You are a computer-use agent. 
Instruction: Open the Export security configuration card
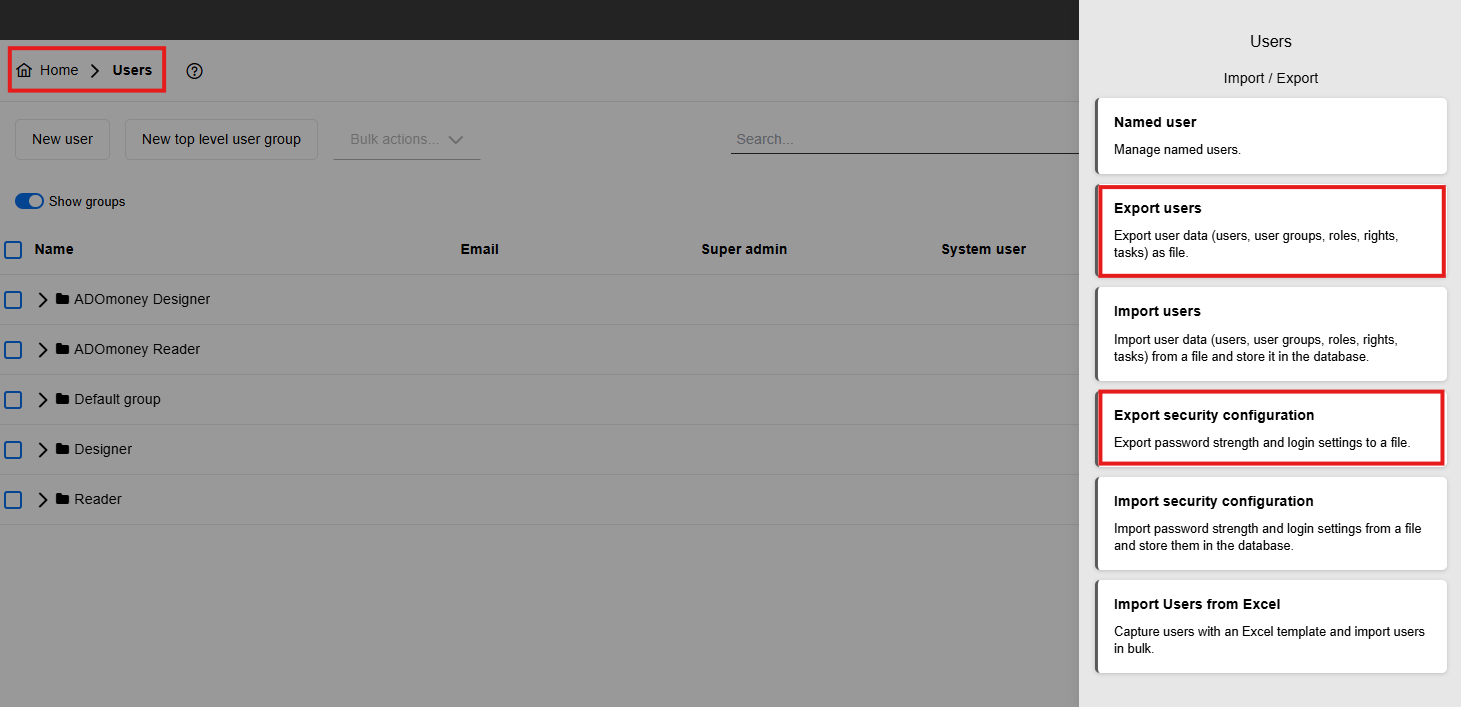1271,427
